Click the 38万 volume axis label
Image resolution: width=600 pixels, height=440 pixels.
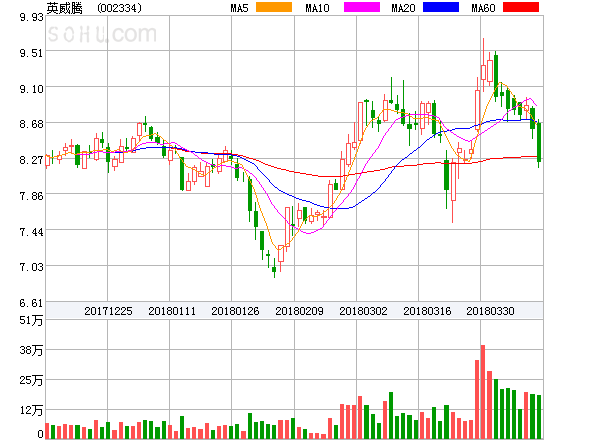(x=31, y=350)
